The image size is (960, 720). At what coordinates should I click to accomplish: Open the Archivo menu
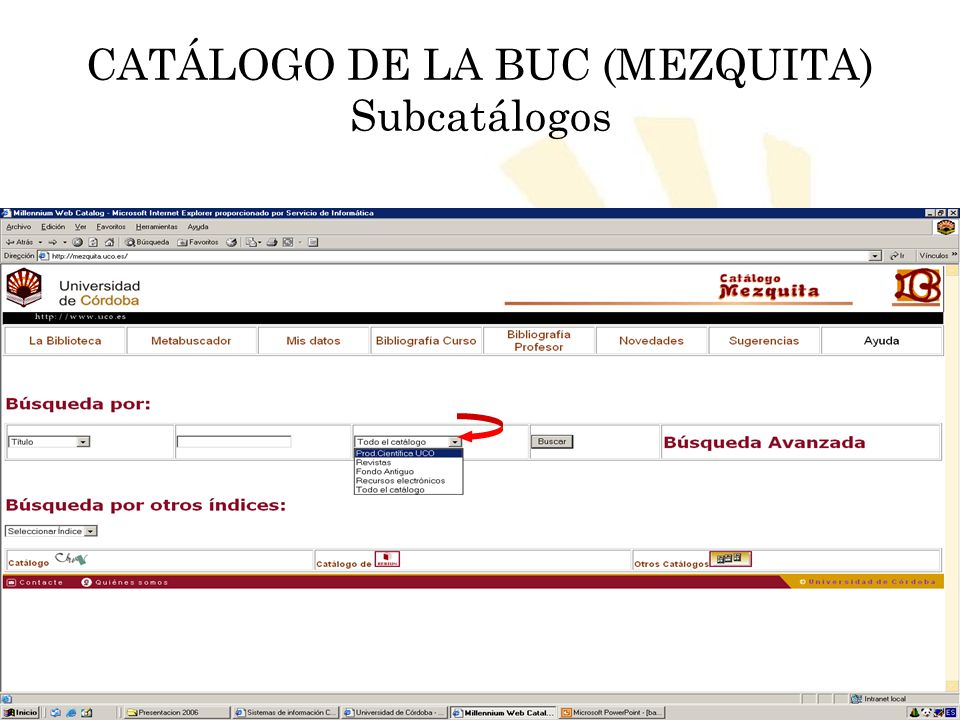pyautogui.click(x=18, y=227)
